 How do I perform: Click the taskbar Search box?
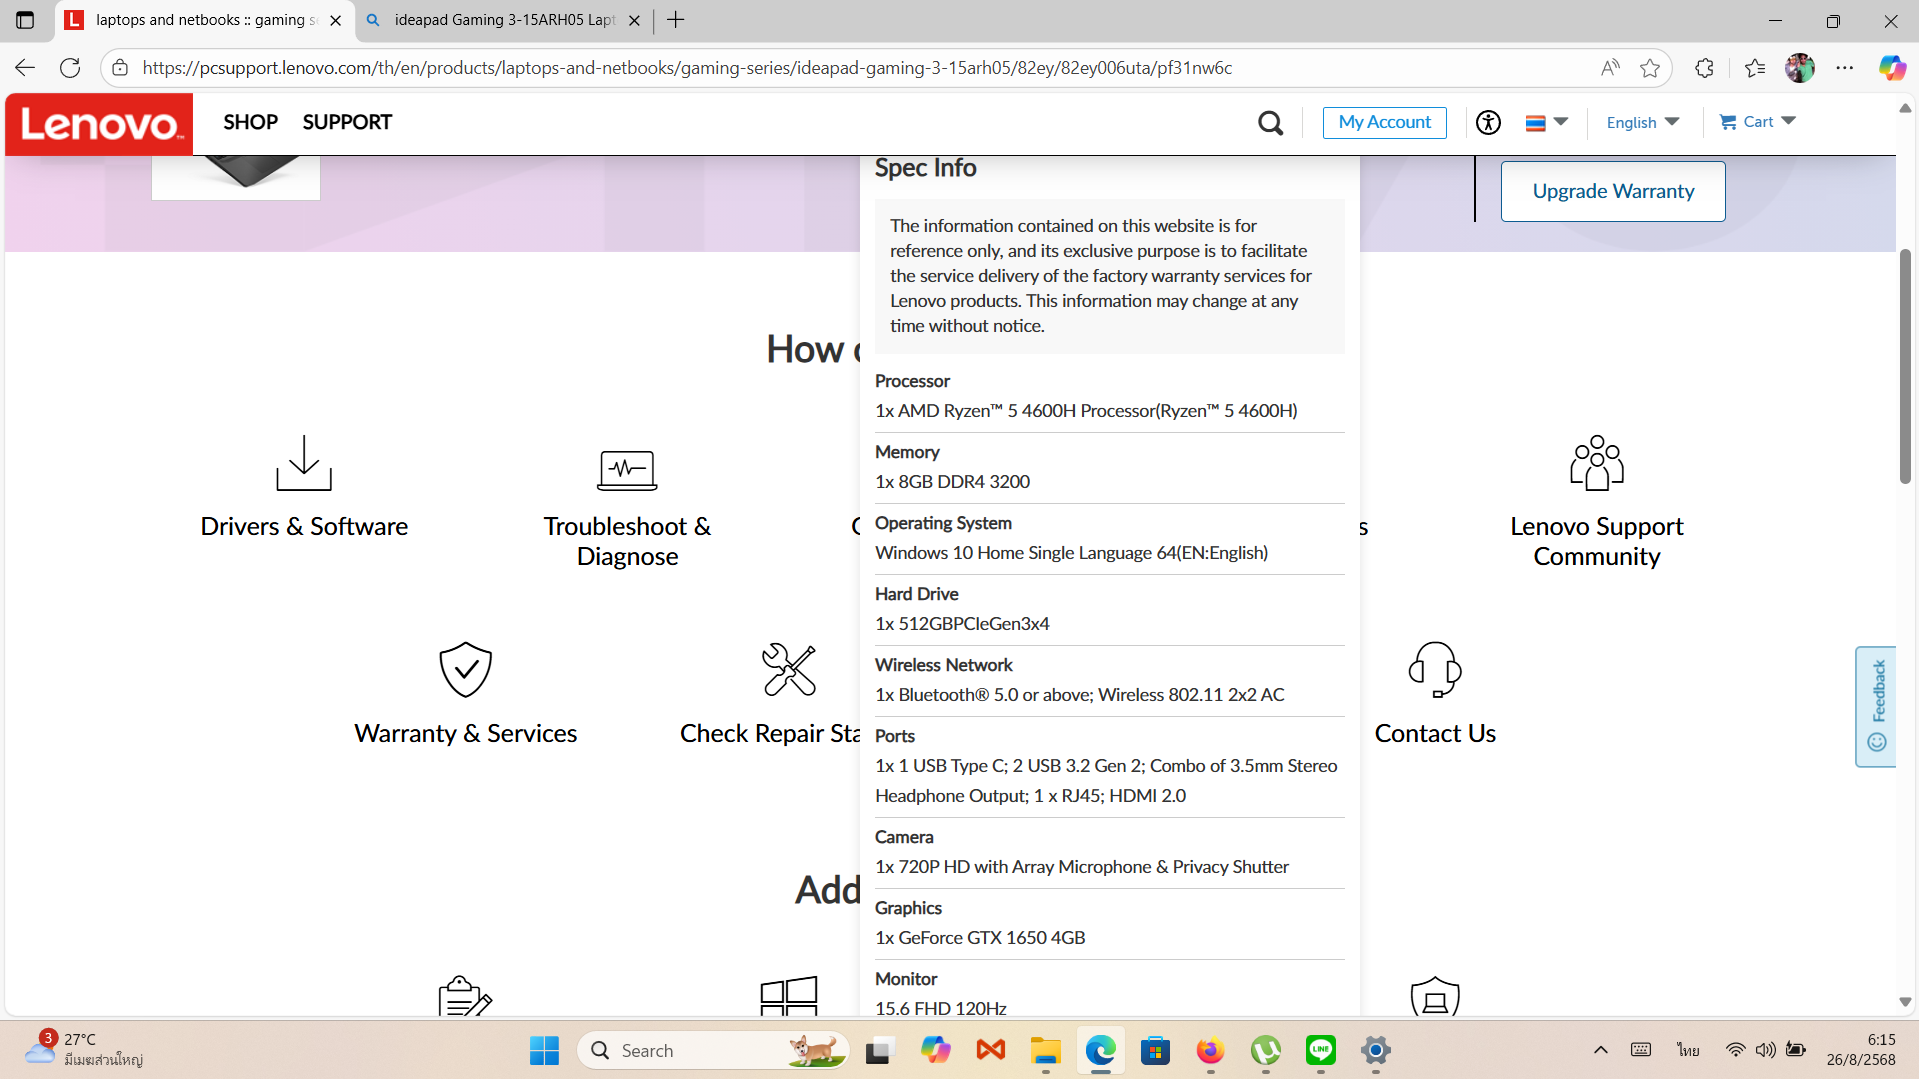[713, 1051]
